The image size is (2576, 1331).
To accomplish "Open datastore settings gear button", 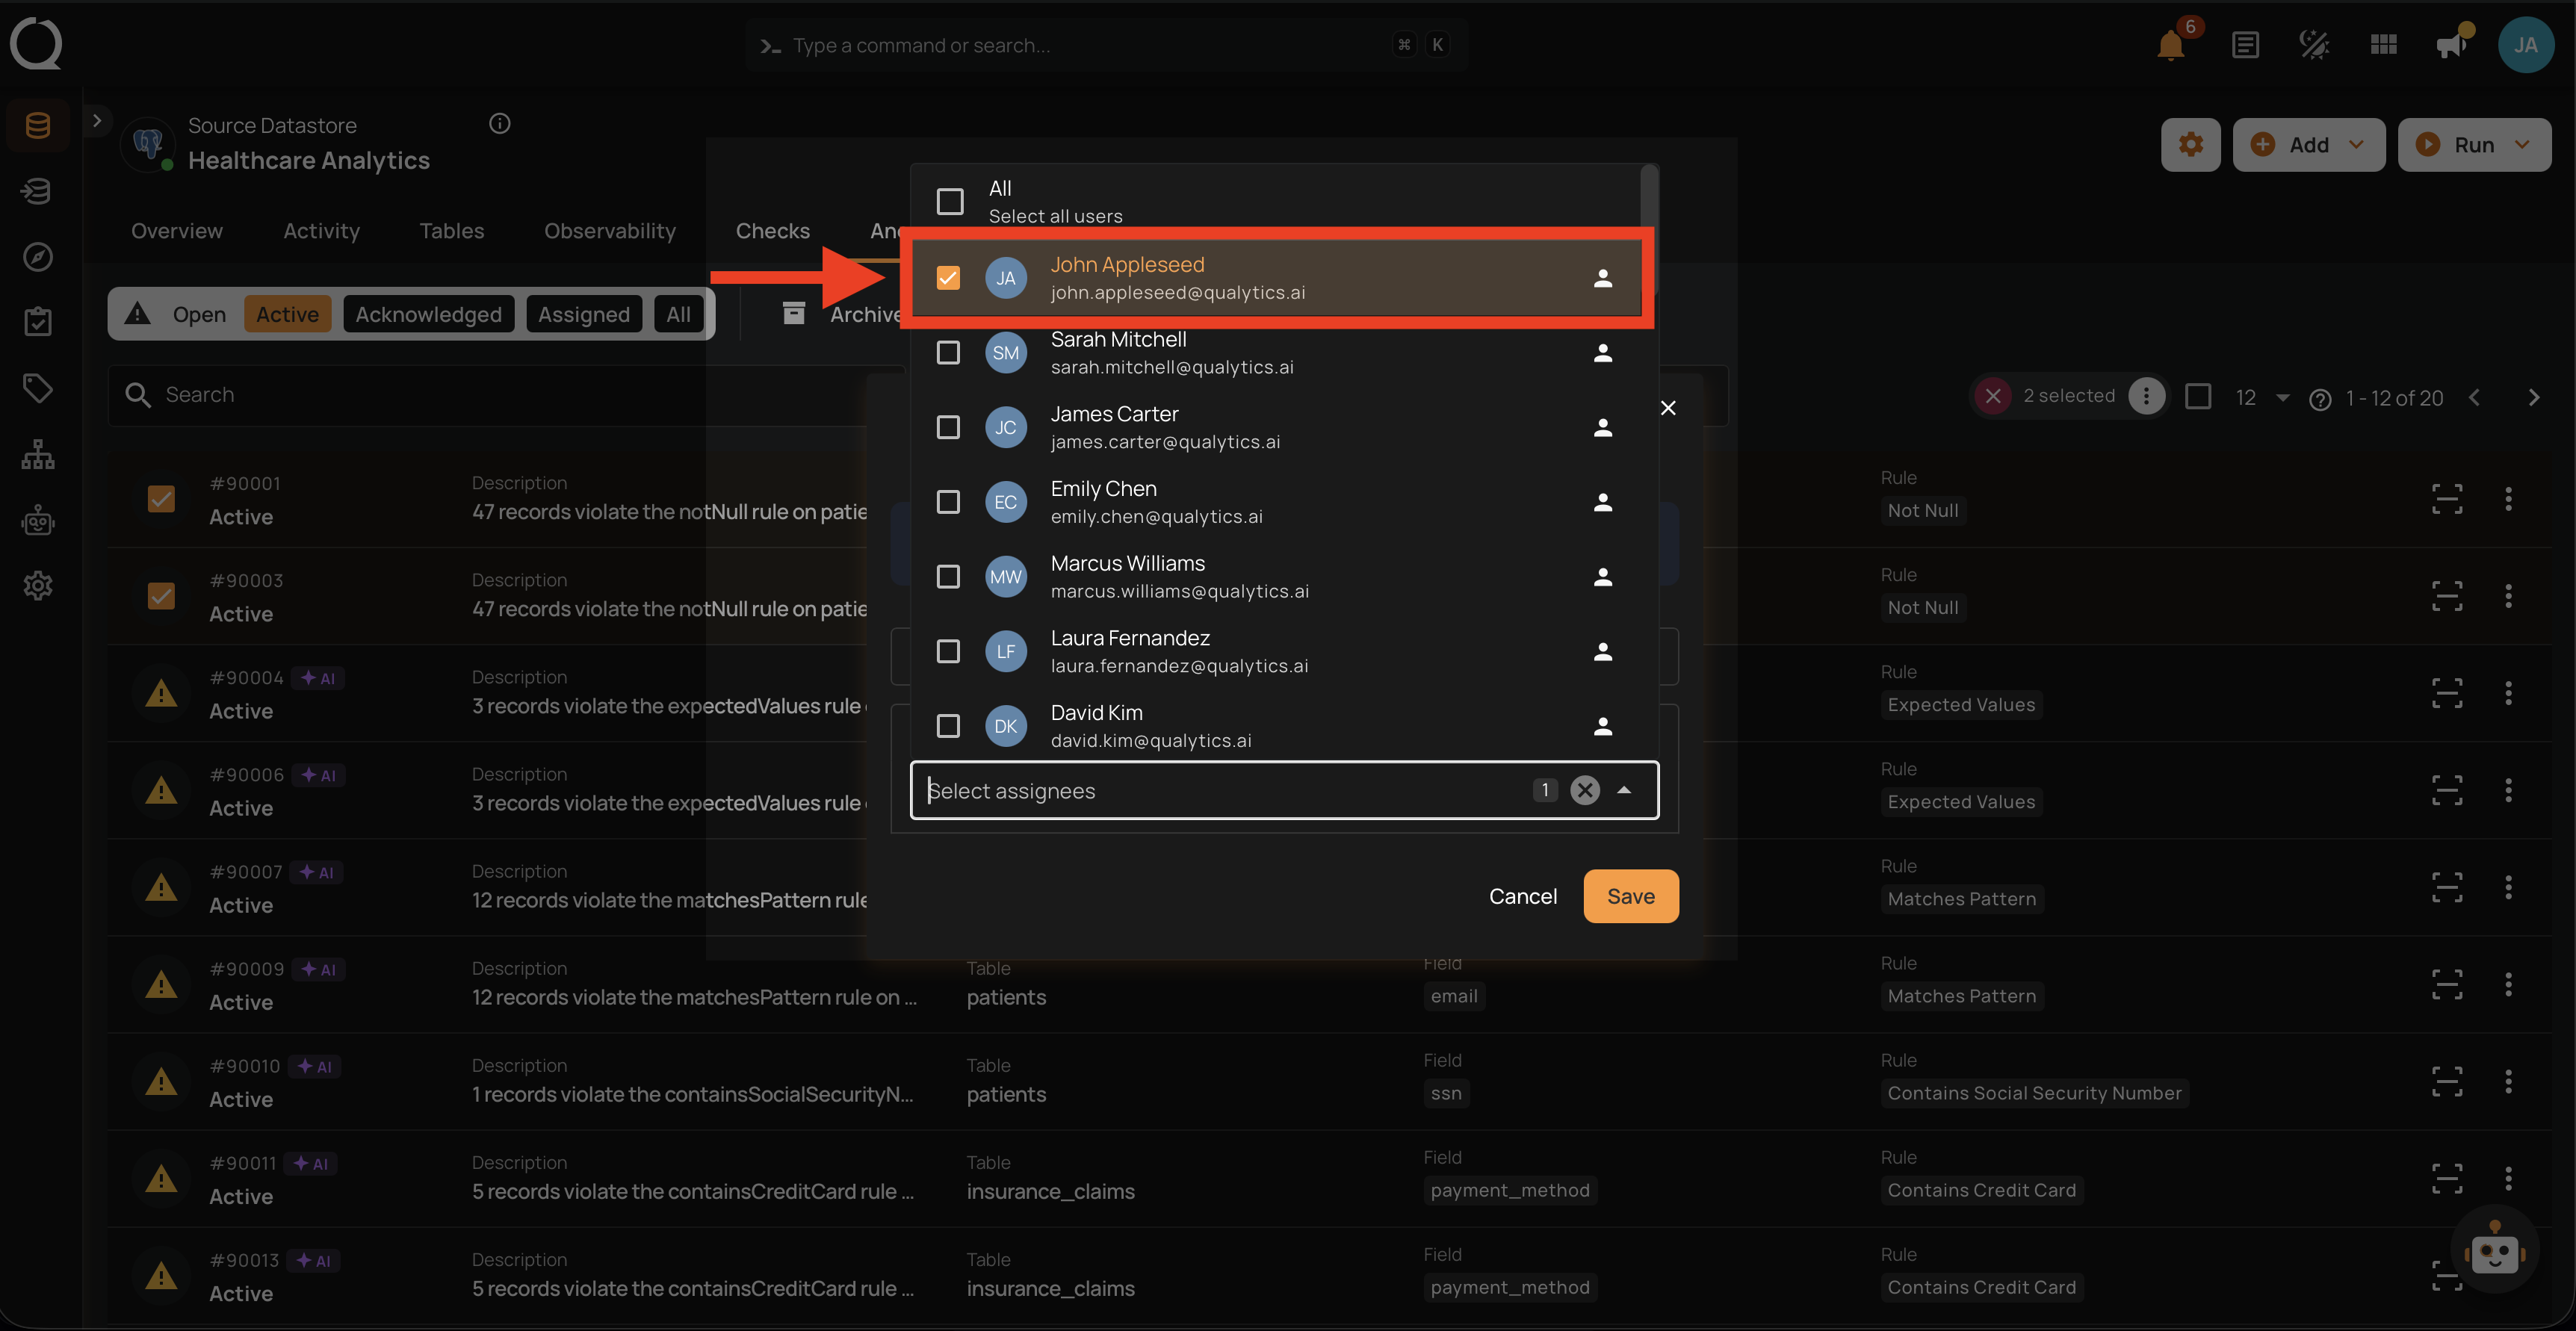I will click(x=2190, y=145).
